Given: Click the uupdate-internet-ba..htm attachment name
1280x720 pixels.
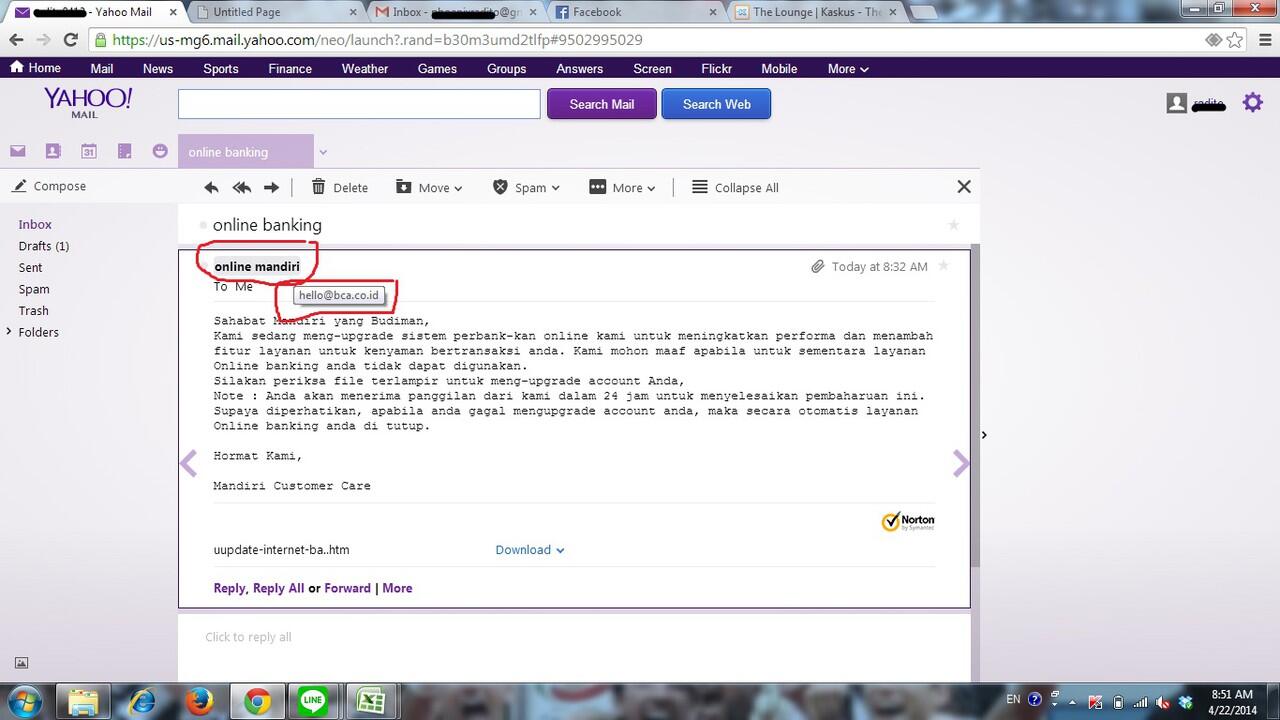Looking at the screenshot, I should point(281,550).
